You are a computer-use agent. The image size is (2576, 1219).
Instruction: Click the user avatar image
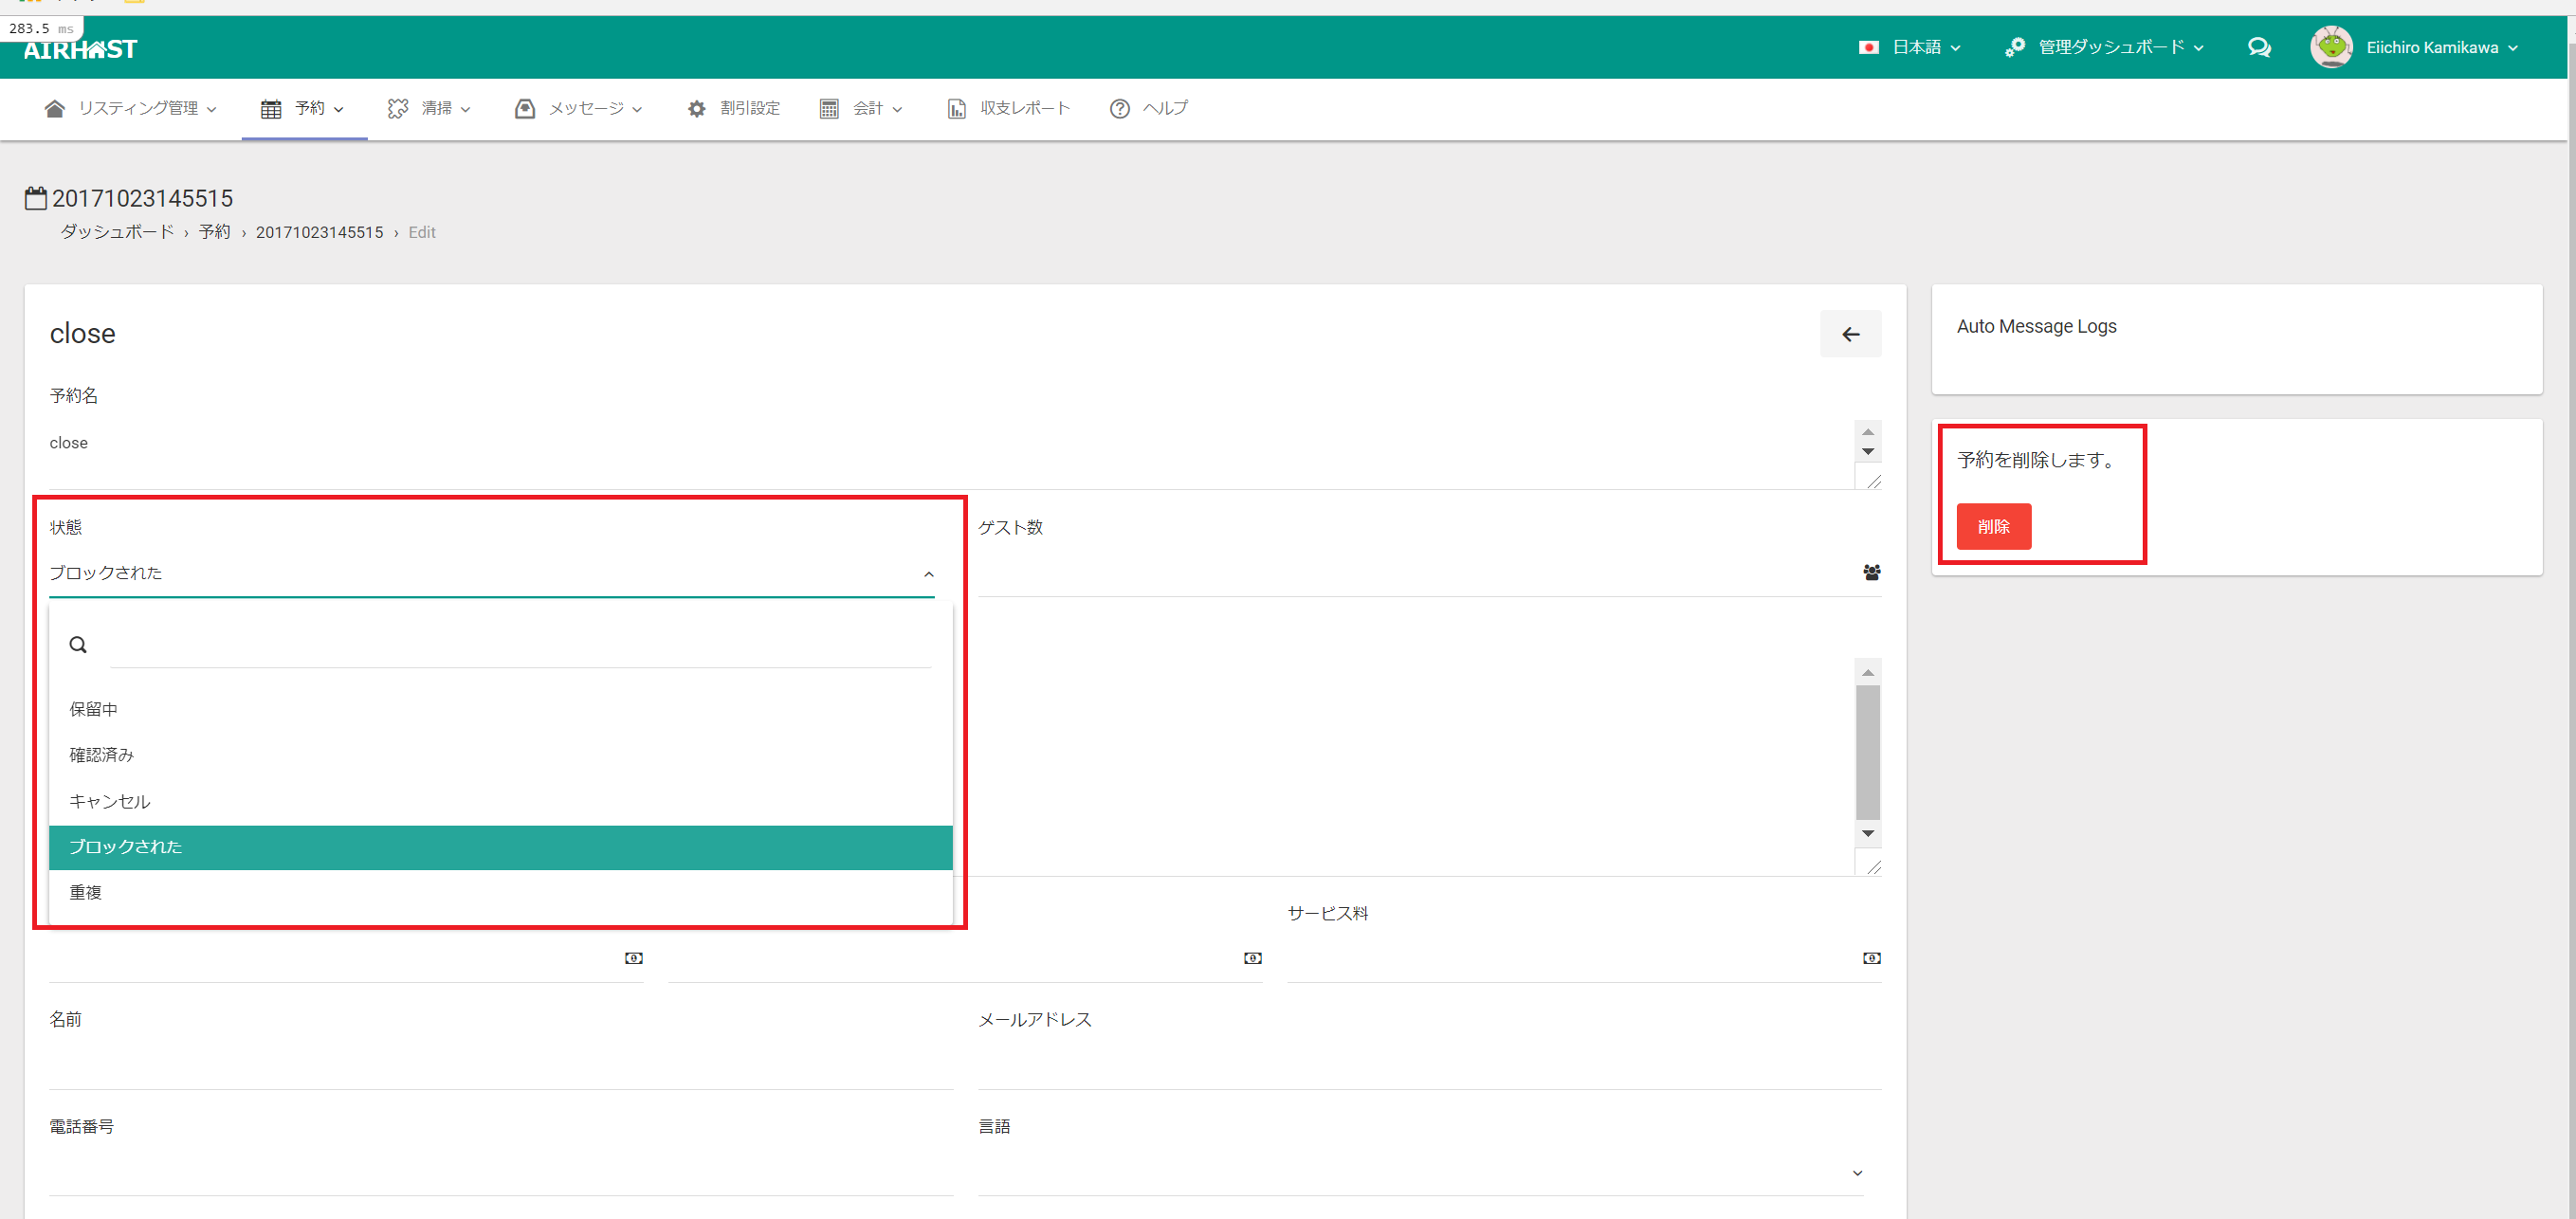pyautogui.click(x=2331, y=47)
